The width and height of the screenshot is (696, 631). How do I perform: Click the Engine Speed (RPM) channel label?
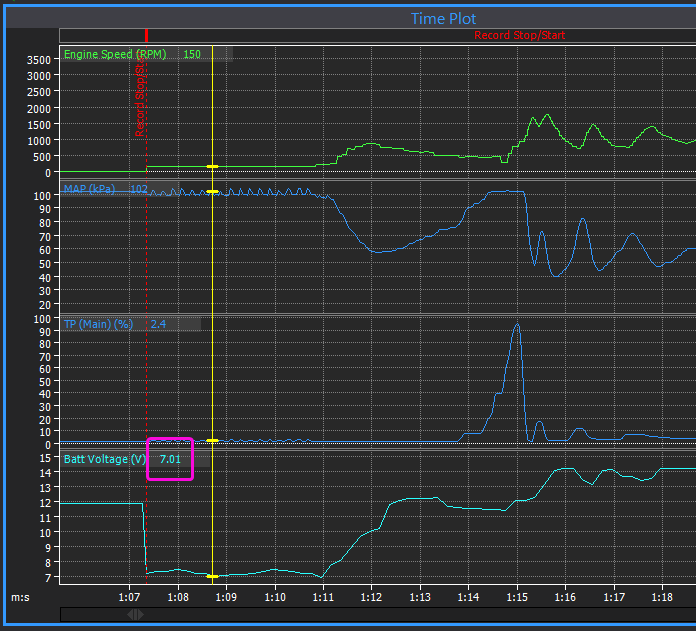[x=115, y=54]
